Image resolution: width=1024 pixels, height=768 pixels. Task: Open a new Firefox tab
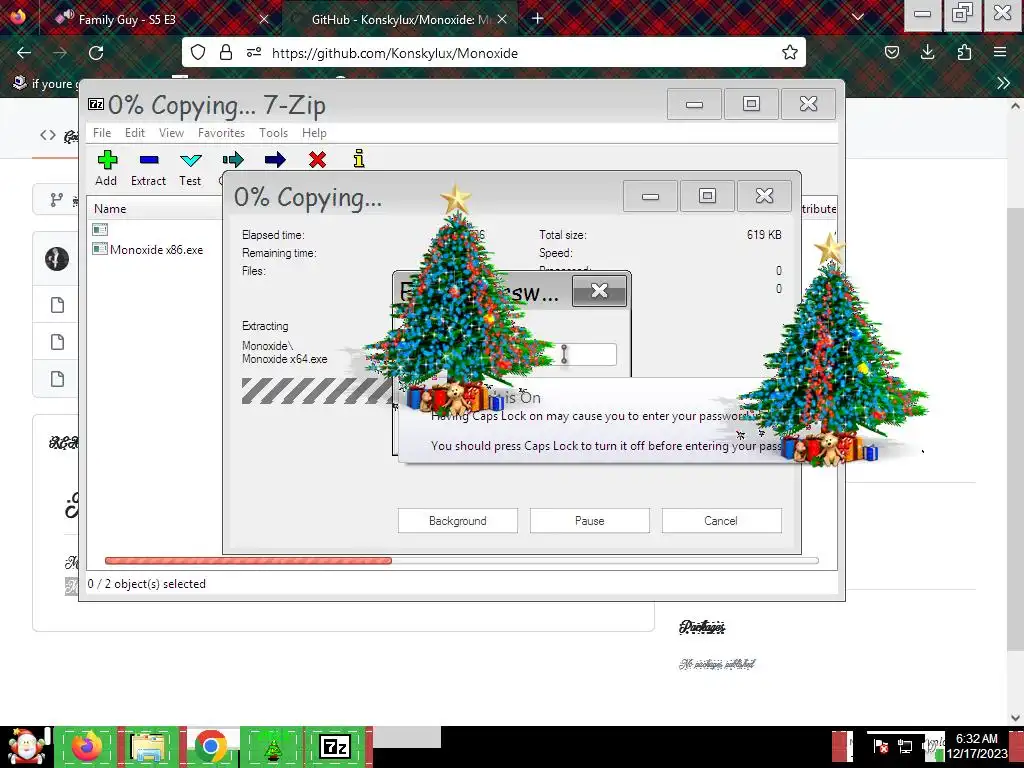(537, 18)
